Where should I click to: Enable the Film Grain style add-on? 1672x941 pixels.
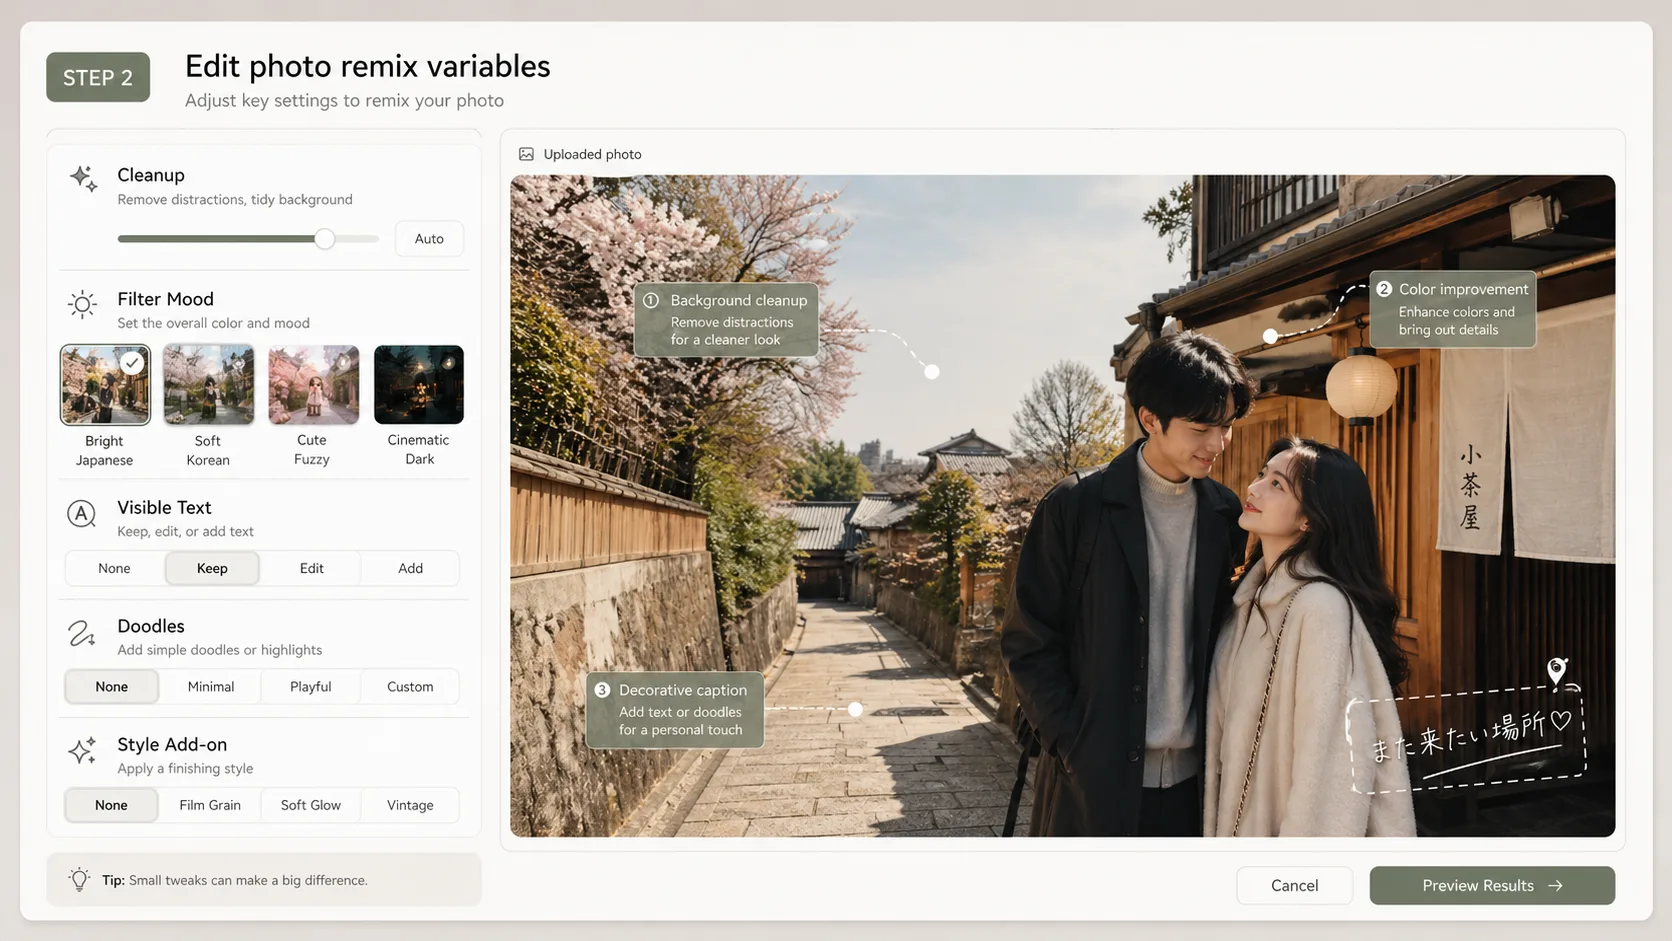click(x=210, y=804)
